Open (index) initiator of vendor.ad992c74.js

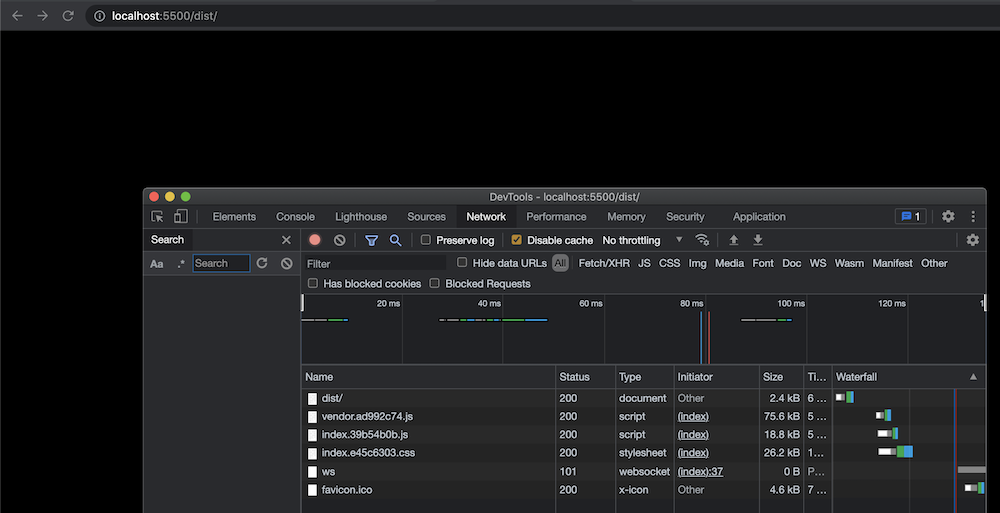[x=693, y=416]
